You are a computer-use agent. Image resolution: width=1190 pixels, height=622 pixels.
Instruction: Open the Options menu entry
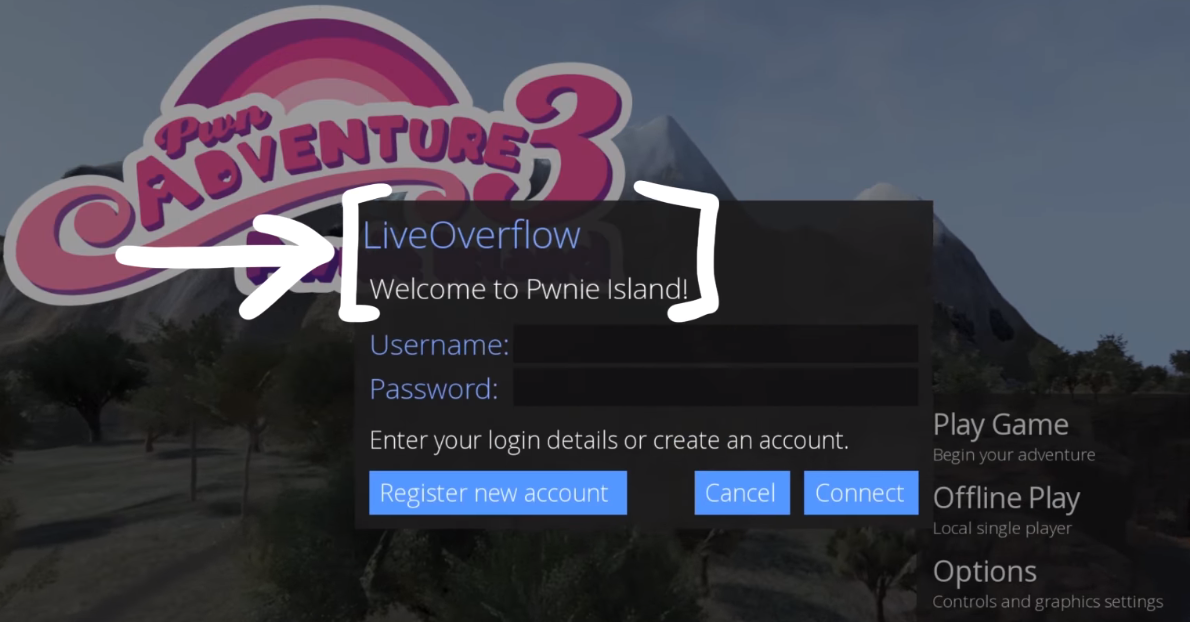(984, 571)
